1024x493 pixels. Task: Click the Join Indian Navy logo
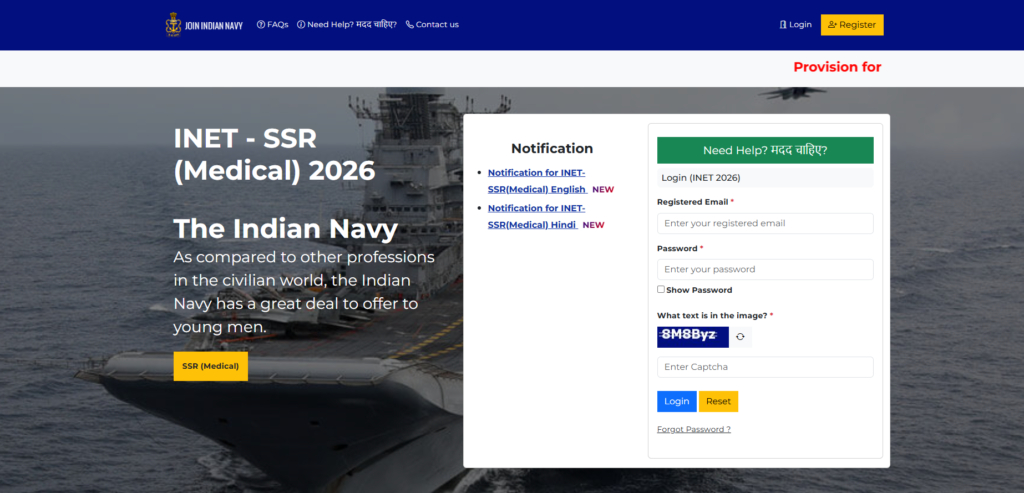click(x=204, y=25)
